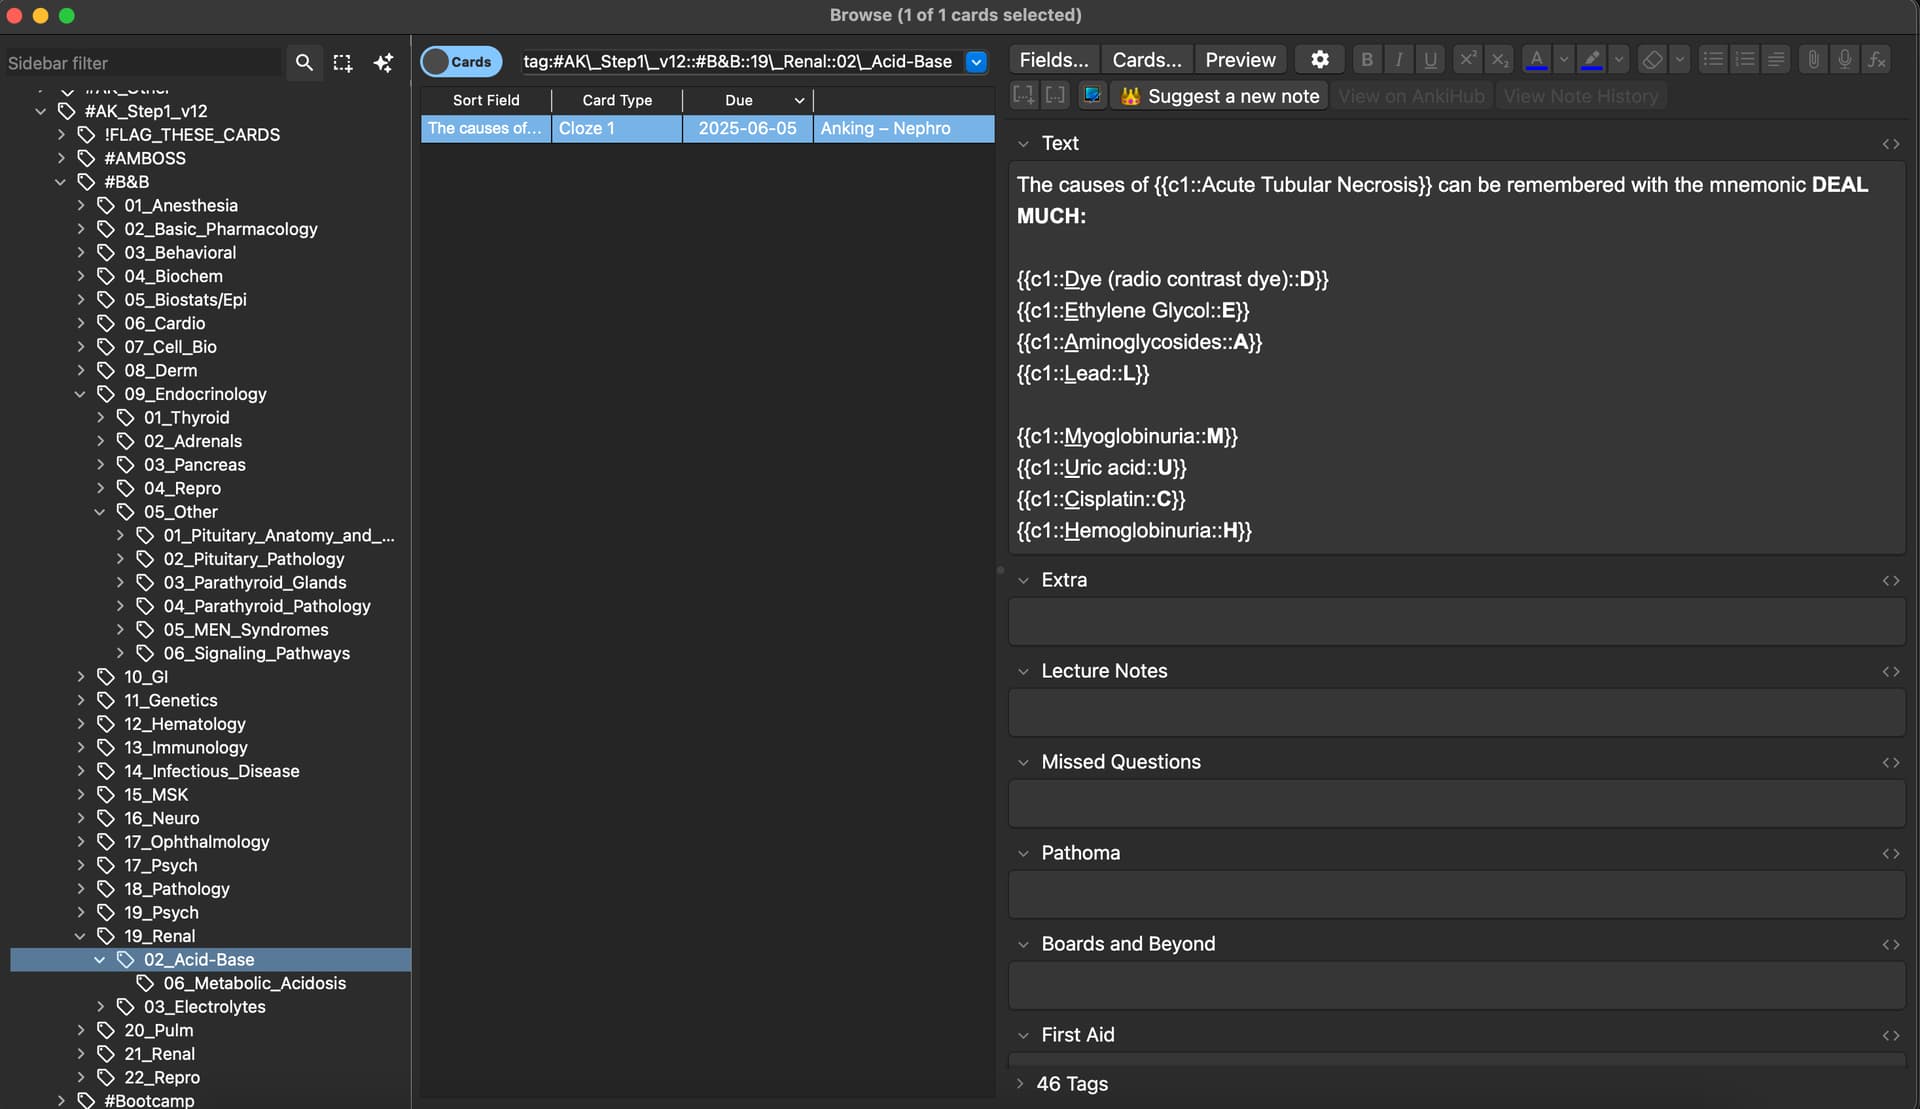1920x1109 pixels.
Task: Toggle the Cards/Notes switch
Action: pyautogui.click(x=459, y=62)
